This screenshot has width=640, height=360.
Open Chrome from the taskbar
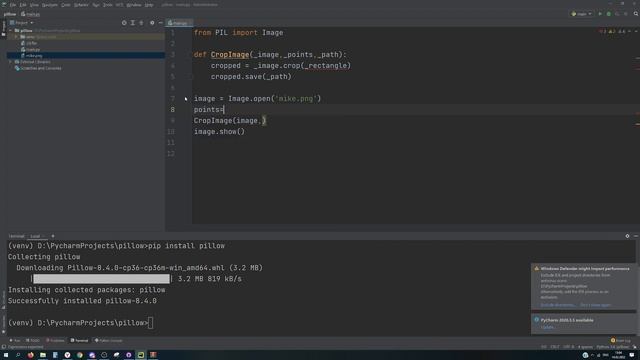(x=80, y=355)
